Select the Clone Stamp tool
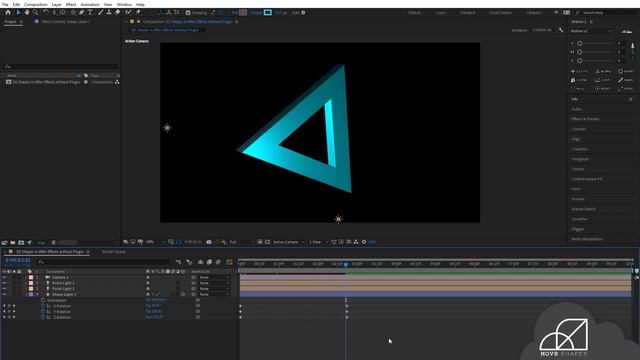The width and height of the screenshot is (640, 360). [109, 13]
